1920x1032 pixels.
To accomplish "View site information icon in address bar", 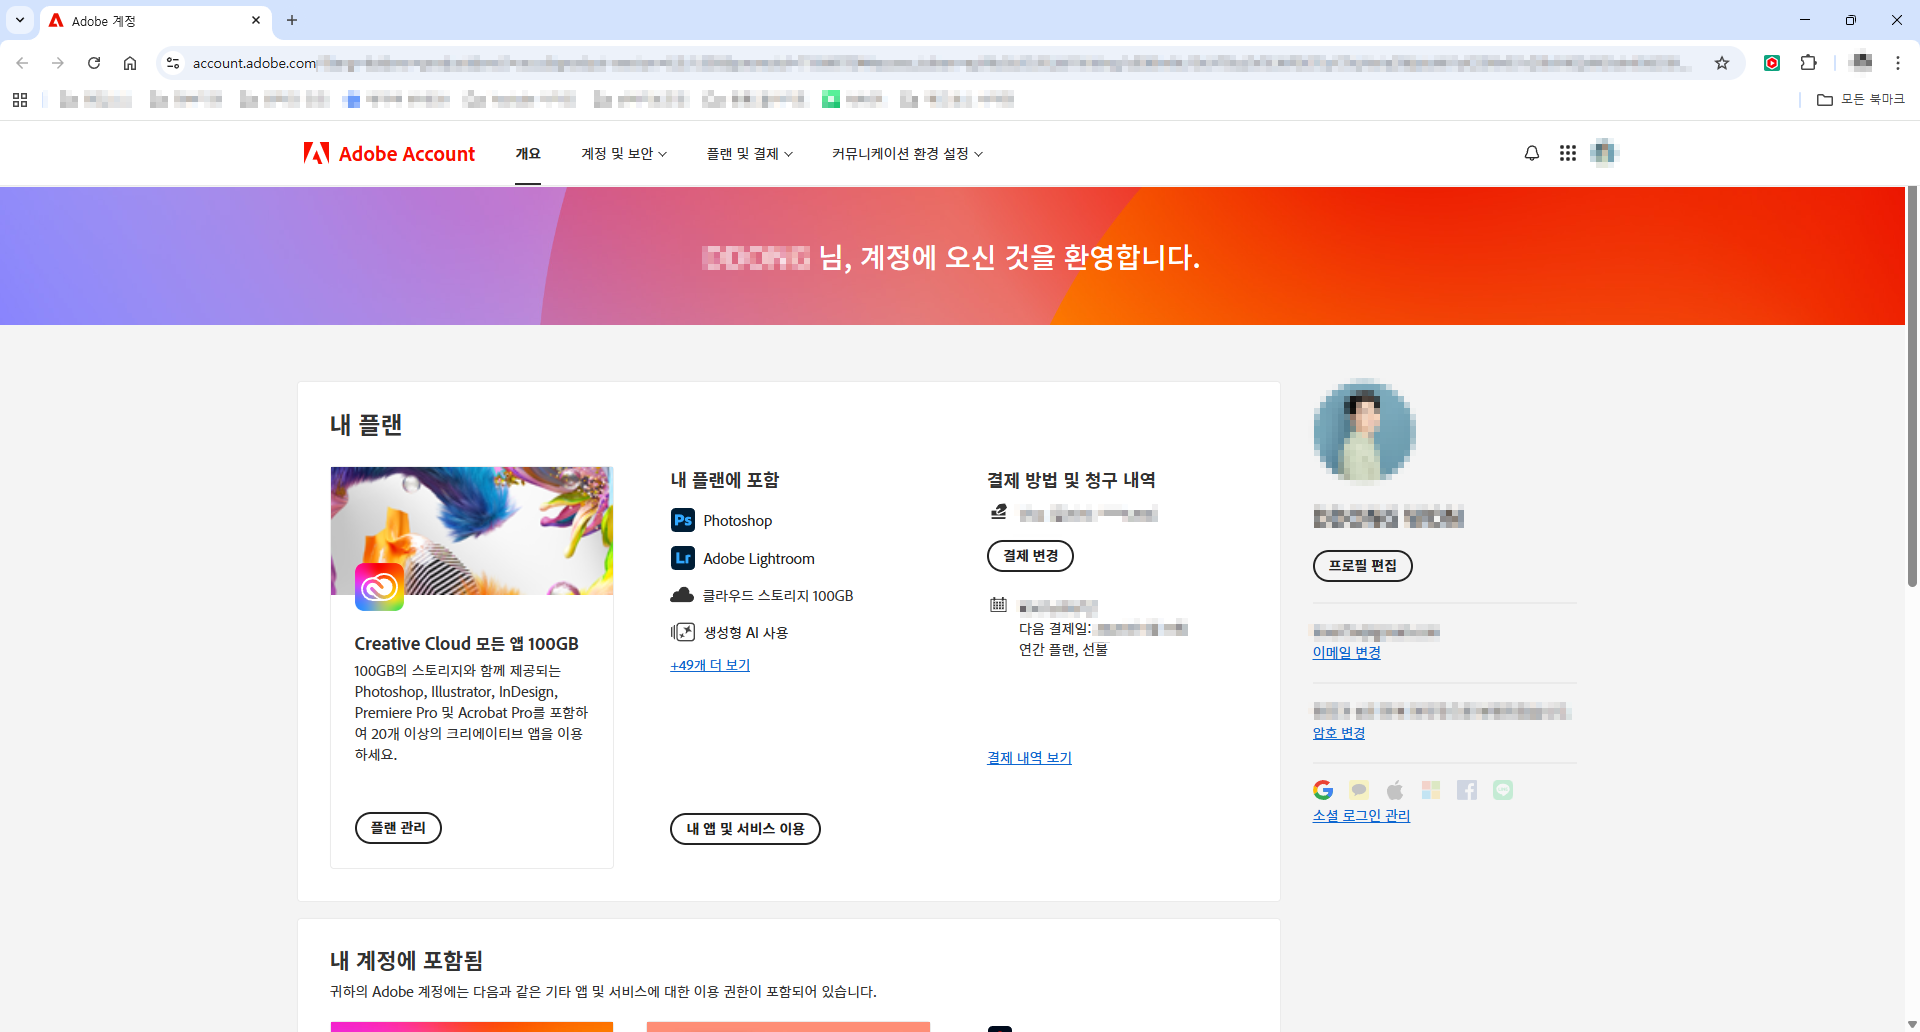I will (173, 63).
